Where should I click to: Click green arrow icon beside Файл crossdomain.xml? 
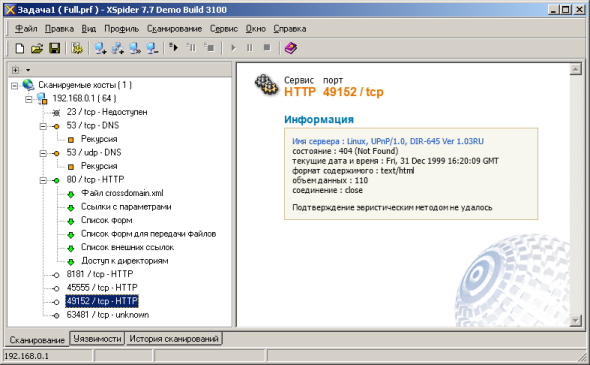pos(71,194)
